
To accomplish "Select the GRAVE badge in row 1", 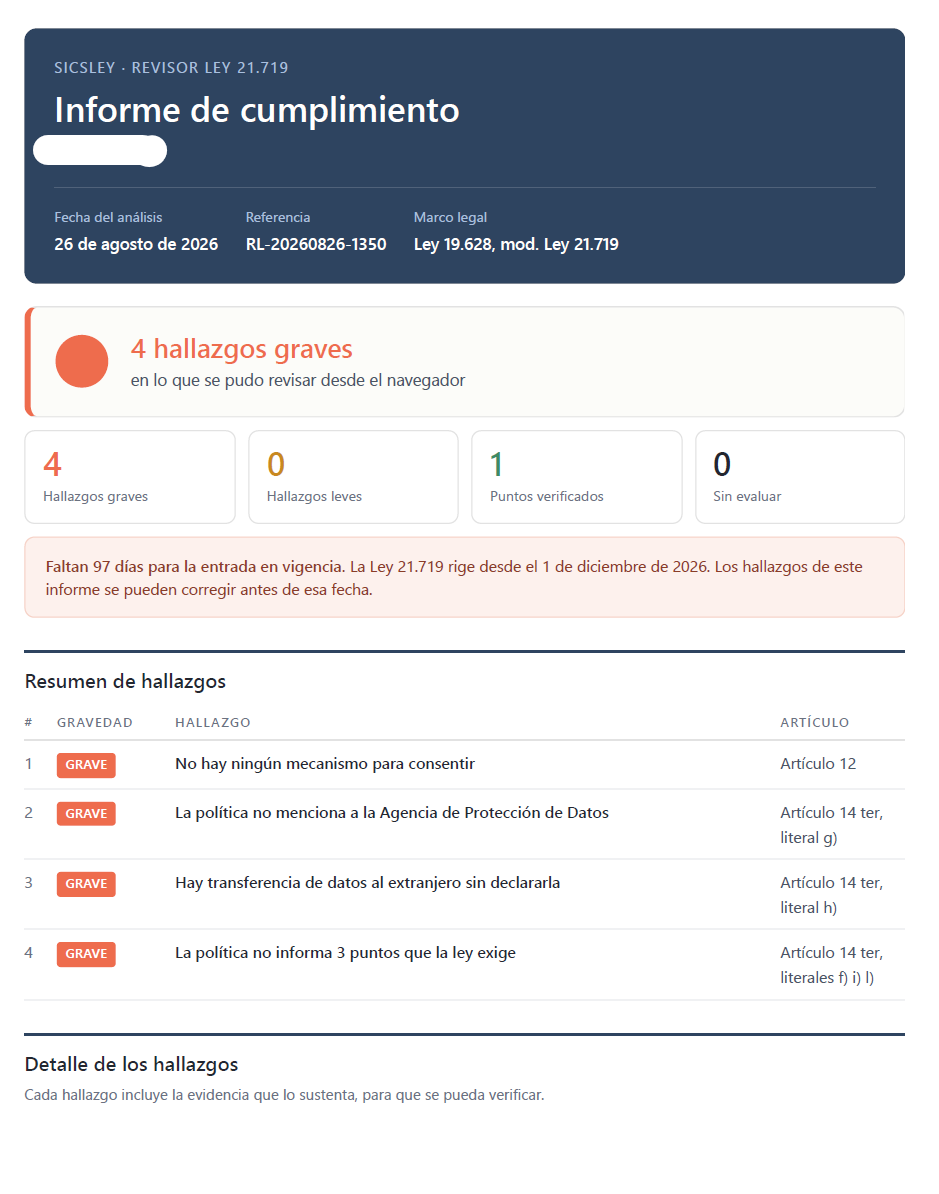I will click(86, 765).
